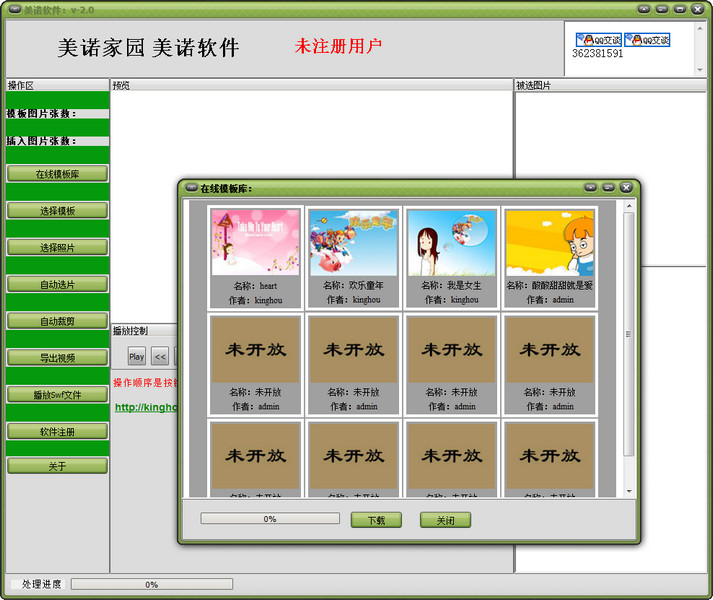Click the 关闭 close button in dialog
The height and width of the screenshot is (600, 713).
[x=445, y=520]
